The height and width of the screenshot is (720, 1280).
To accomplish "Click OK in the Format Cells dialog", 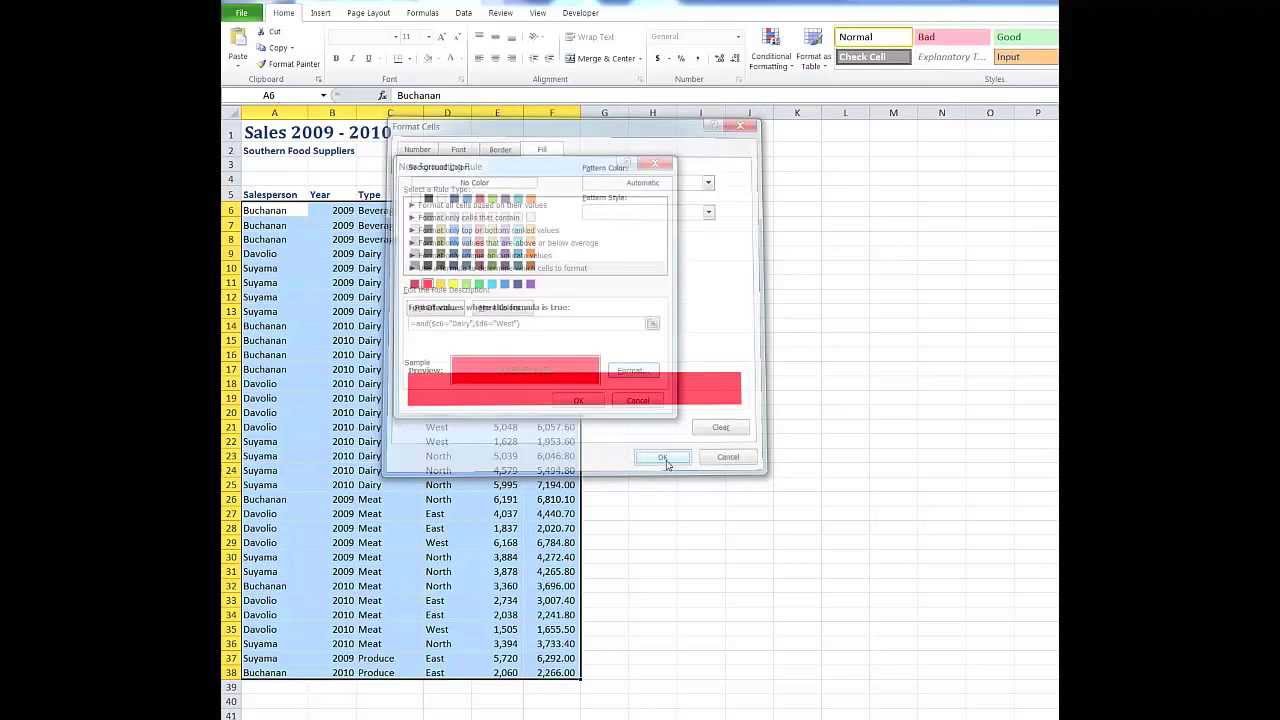I will pyautogui.click(x=662, y=457).
